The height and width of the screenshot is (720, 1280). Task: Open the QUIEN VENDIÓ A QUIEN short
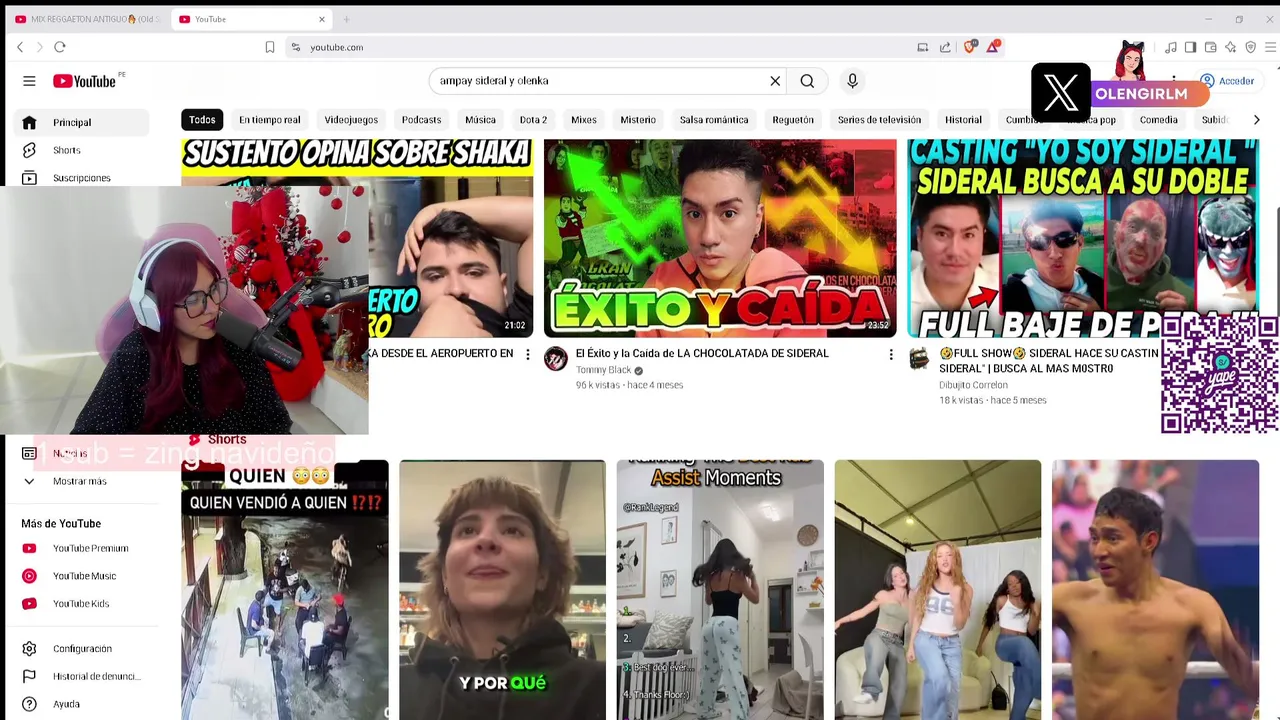pyautogui.click(x=285, y=590)
